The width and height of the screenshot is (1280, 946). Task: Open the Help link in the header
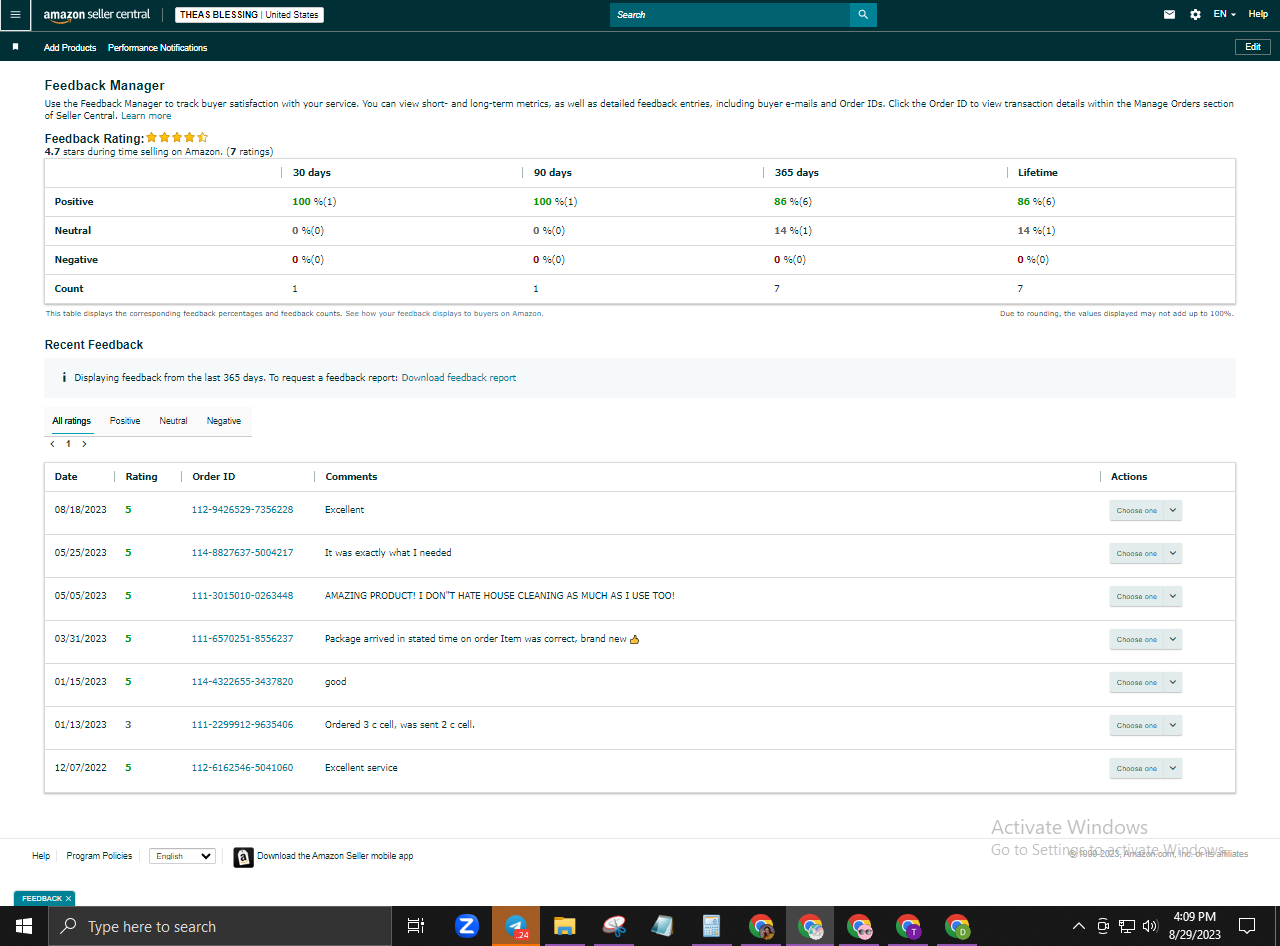pos(1258,15)
